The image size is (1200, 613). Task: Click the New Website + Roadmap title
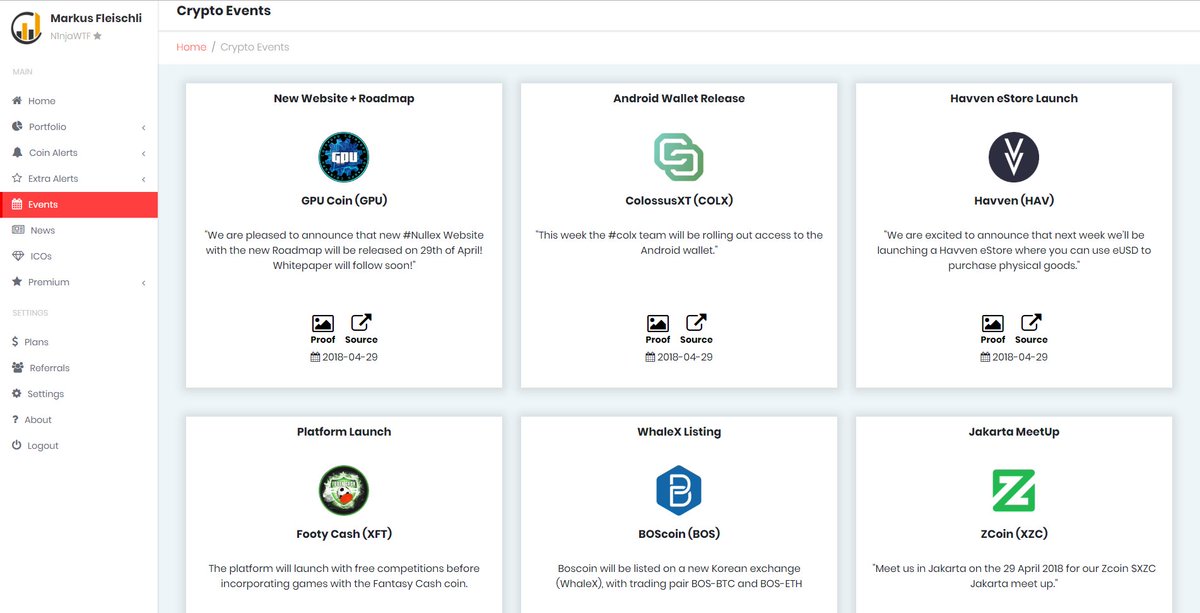344,99
